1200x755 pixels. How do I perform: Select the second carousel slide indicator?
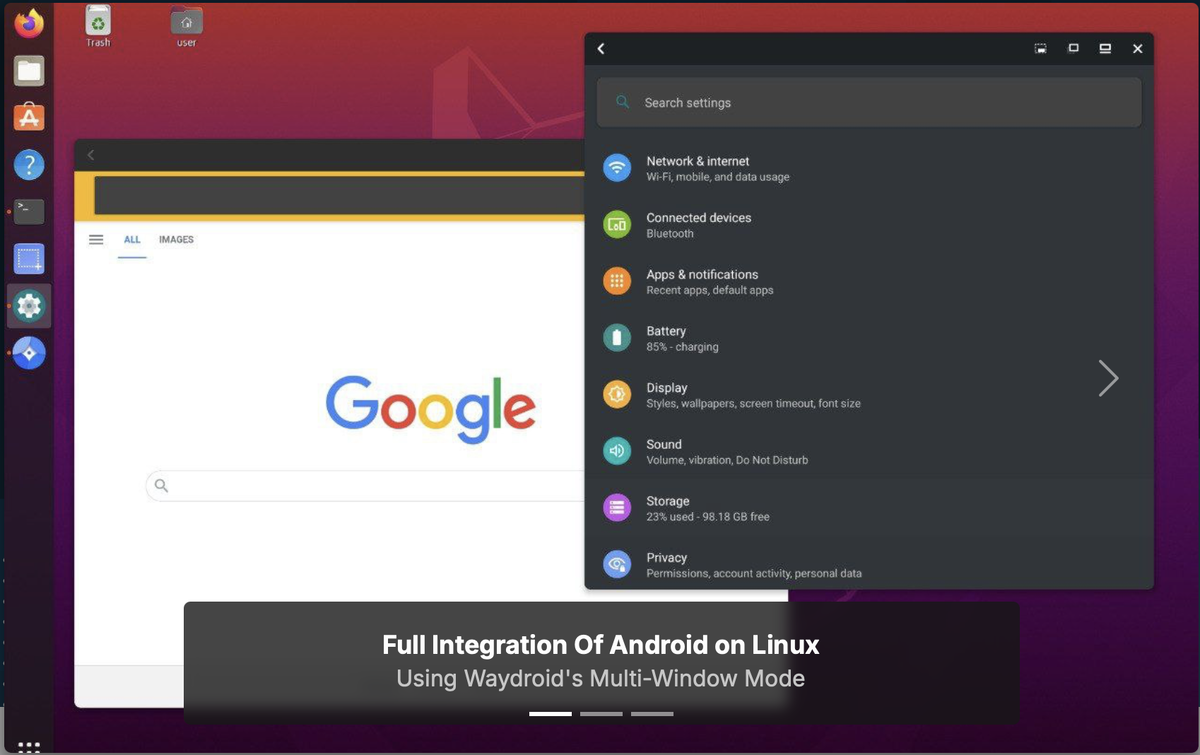(601, 714)
